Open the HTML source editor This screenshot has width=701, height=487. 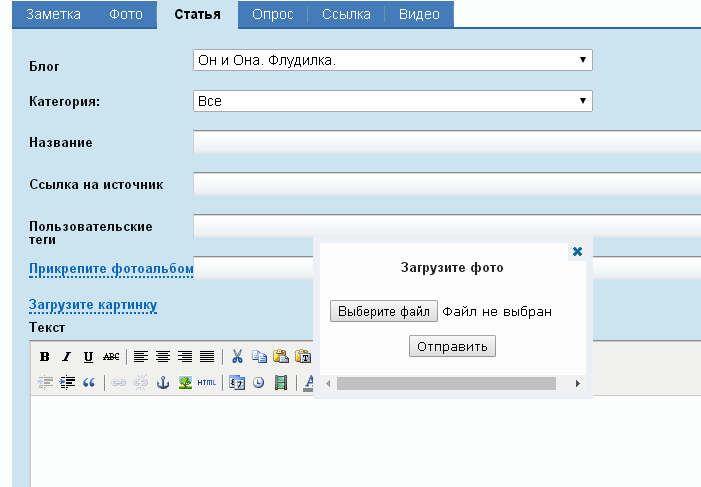pyautogui.click(x=206, y=382)
